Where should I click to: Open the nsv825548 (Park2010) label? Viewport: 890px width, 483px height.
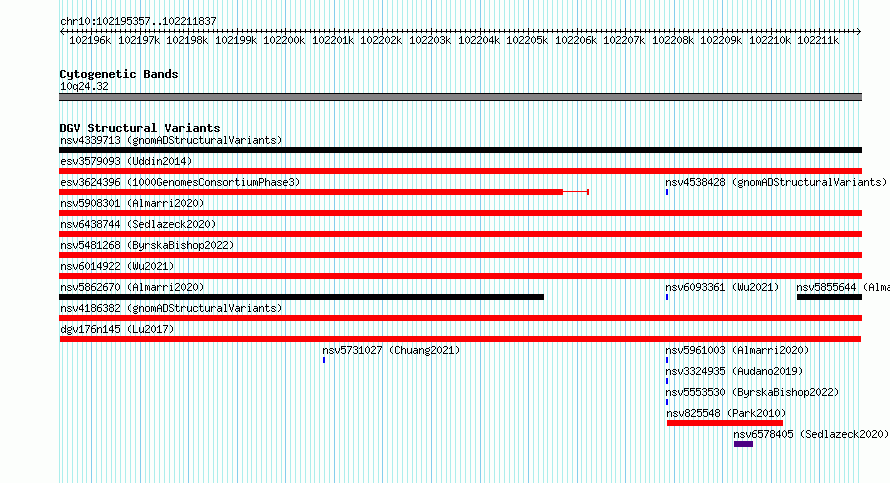tap(727, 413)
